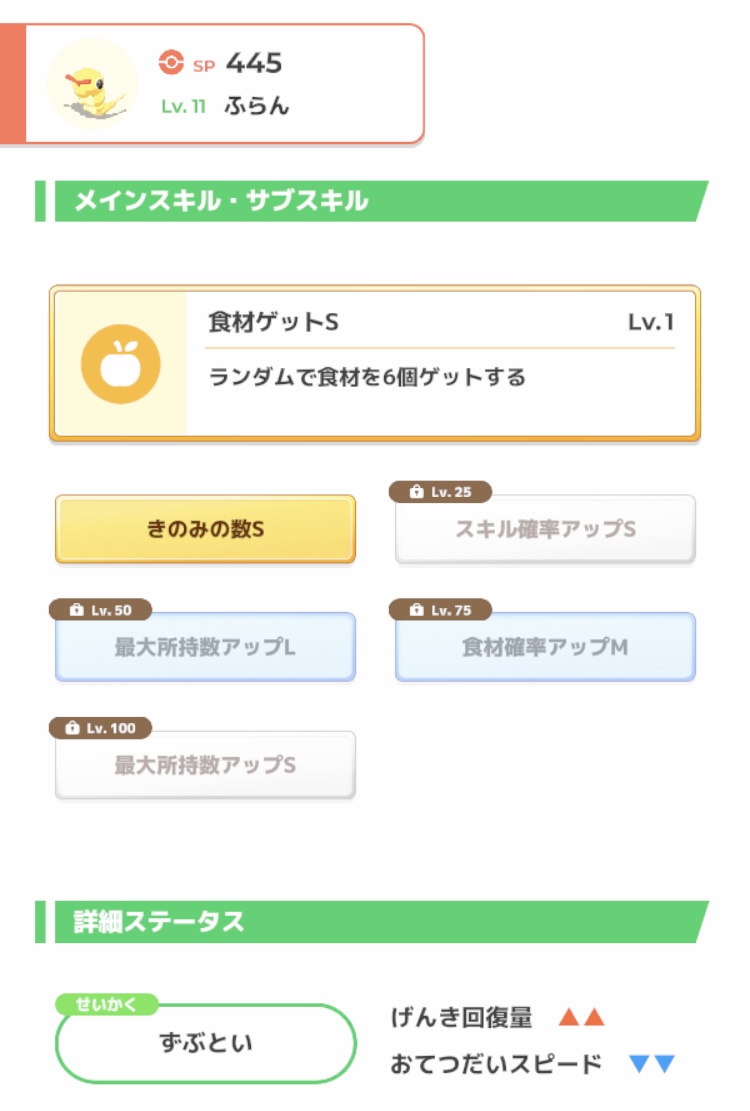The image size is (750, 1111).
Task: Select the locked スキル確率アップS sub skill
Action: point(545,530)
